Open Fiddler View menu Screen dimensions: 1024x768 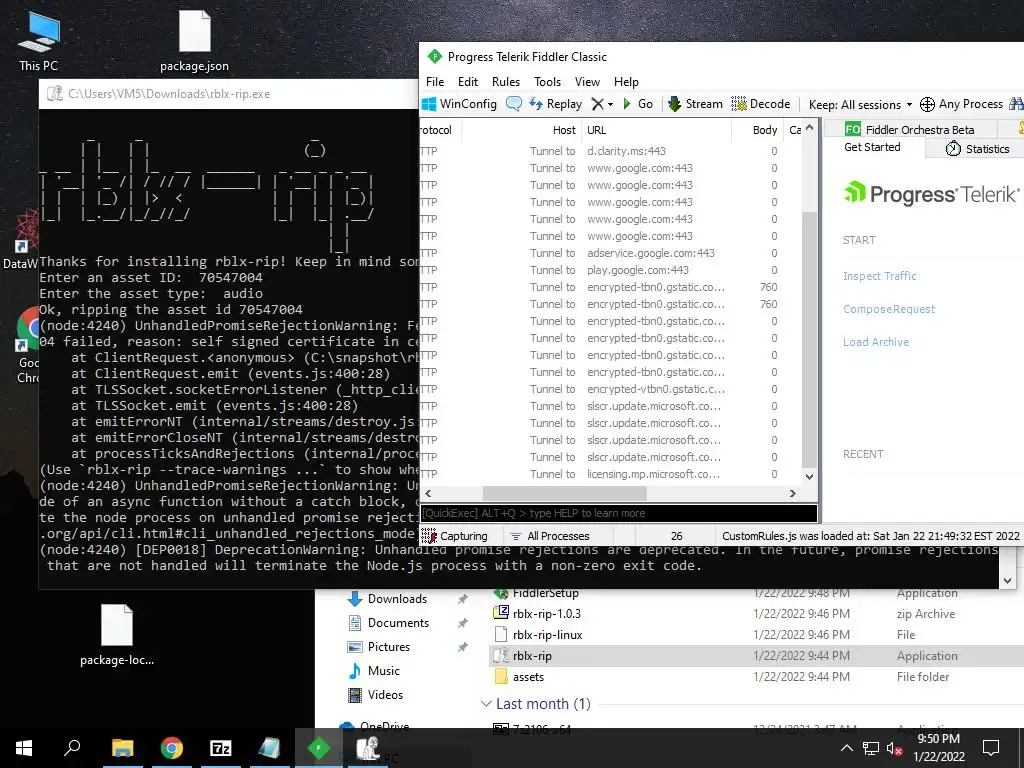pyautogui.click(x=587, y=82)
